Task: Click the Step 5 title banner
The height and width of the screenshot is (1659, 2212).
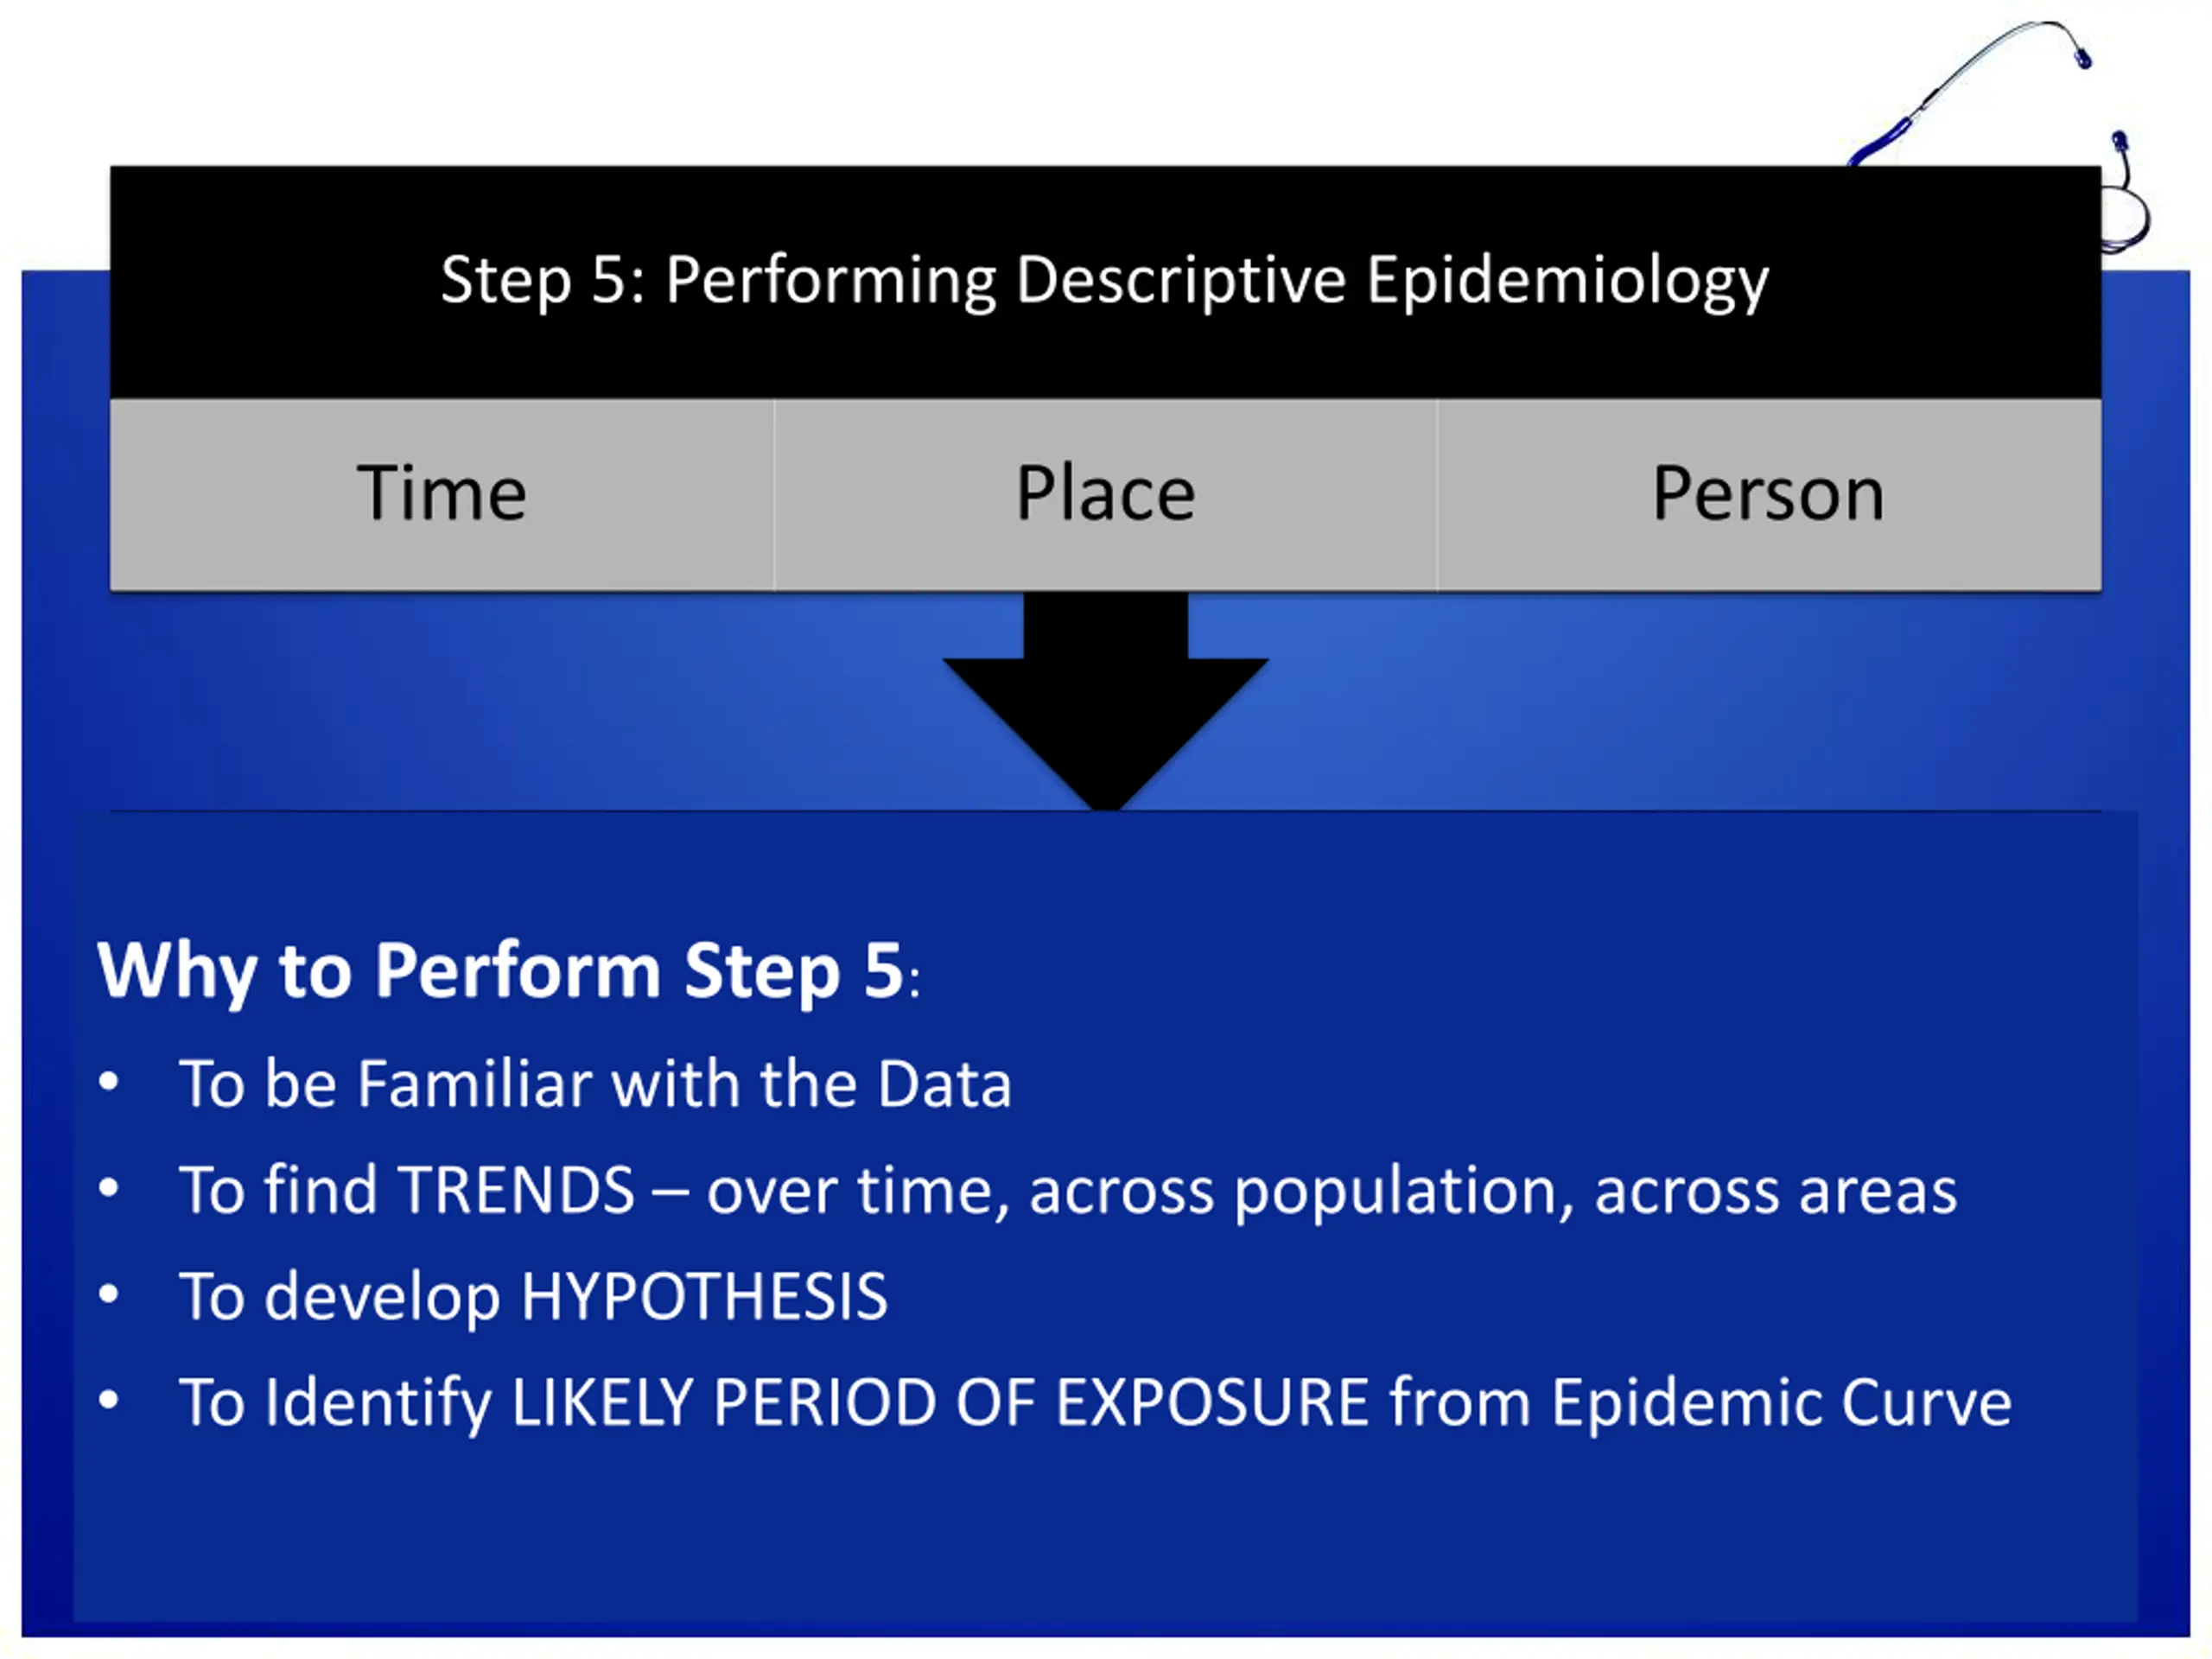Action: pyautogui.click(x=1105, y=282)
